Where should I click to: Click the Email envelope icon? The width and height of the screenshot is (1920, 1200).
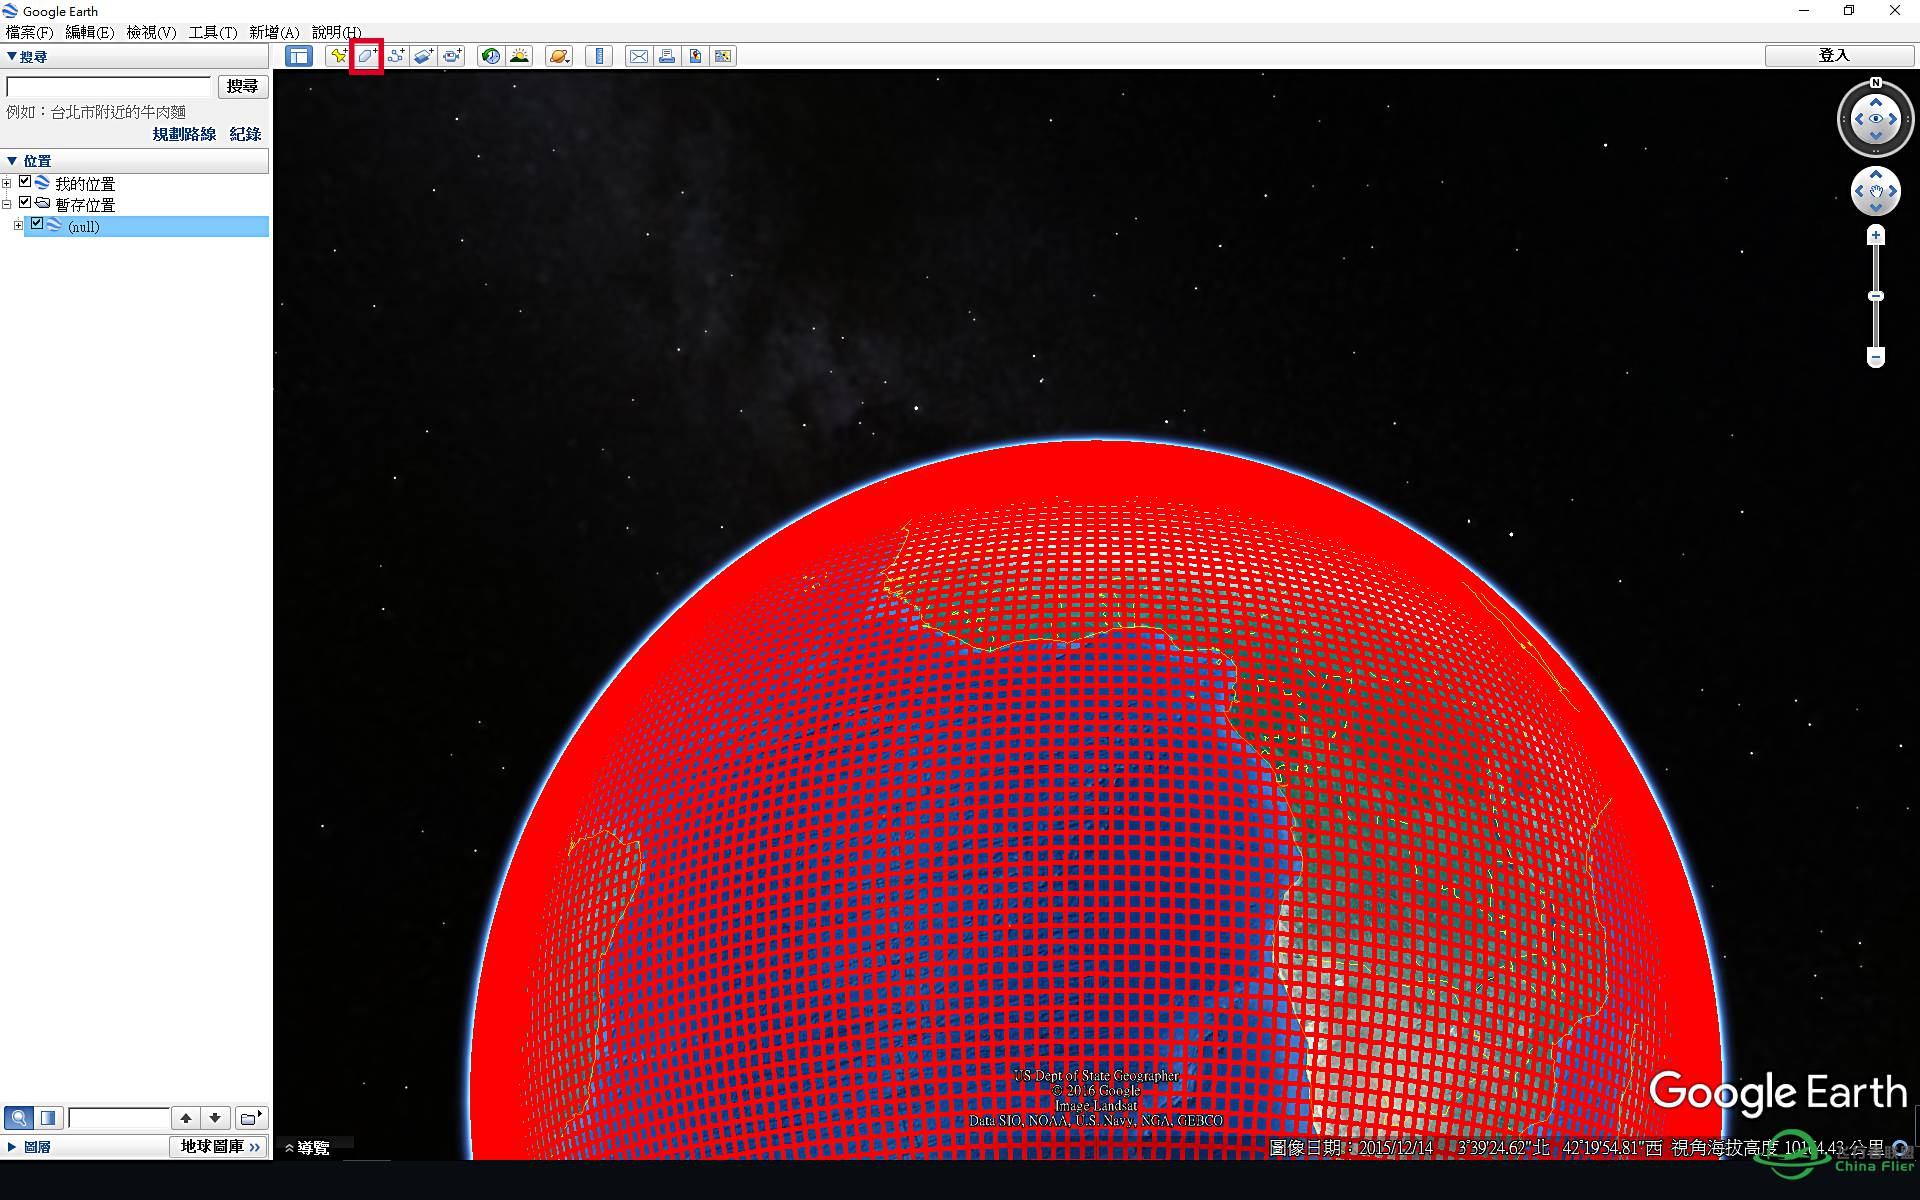pos(638,56)
